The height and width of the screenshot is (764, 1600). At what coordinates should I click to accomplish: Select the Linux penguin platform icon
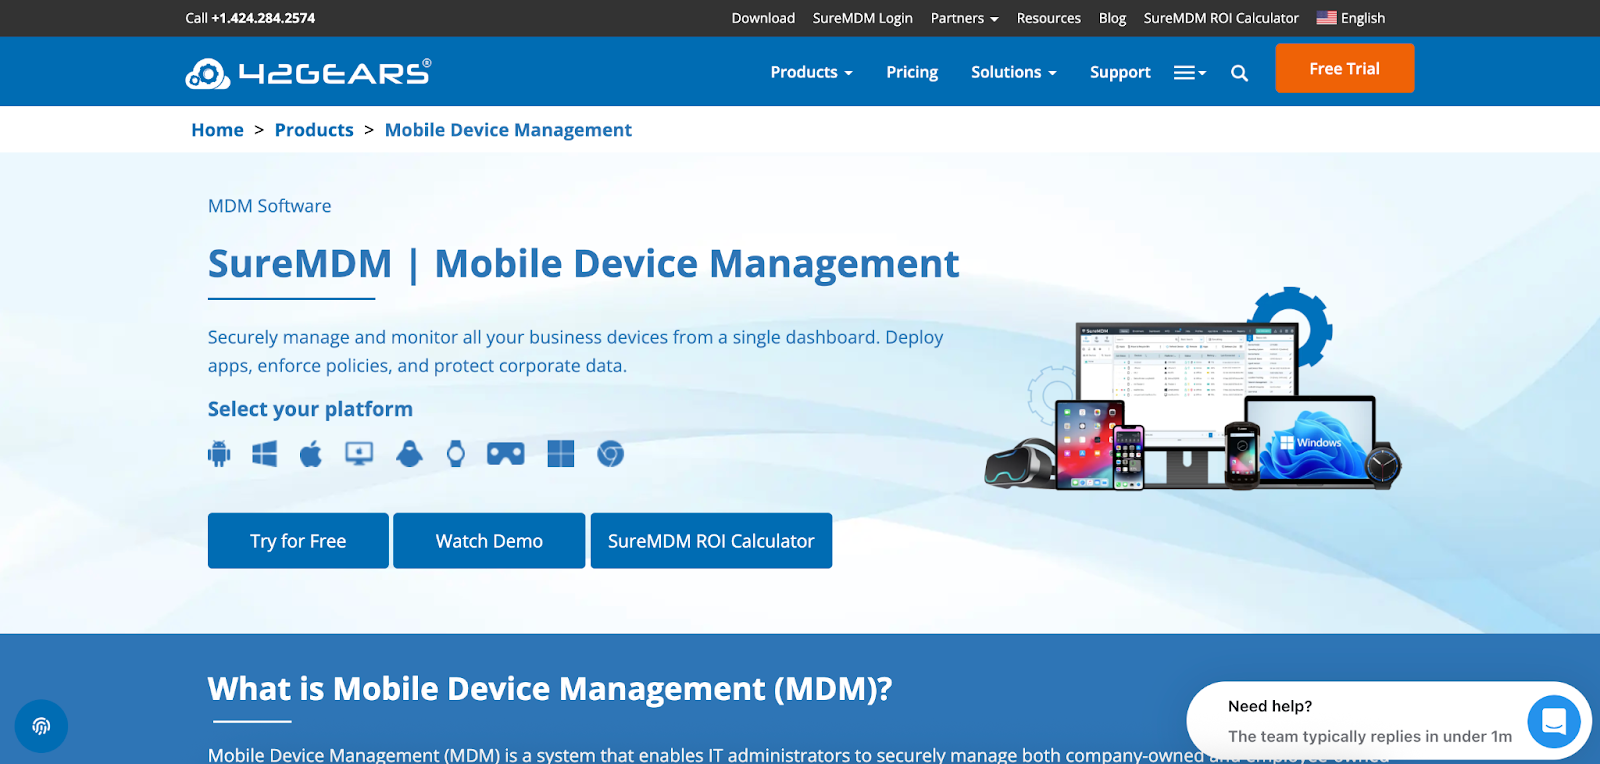click(409, 454)
